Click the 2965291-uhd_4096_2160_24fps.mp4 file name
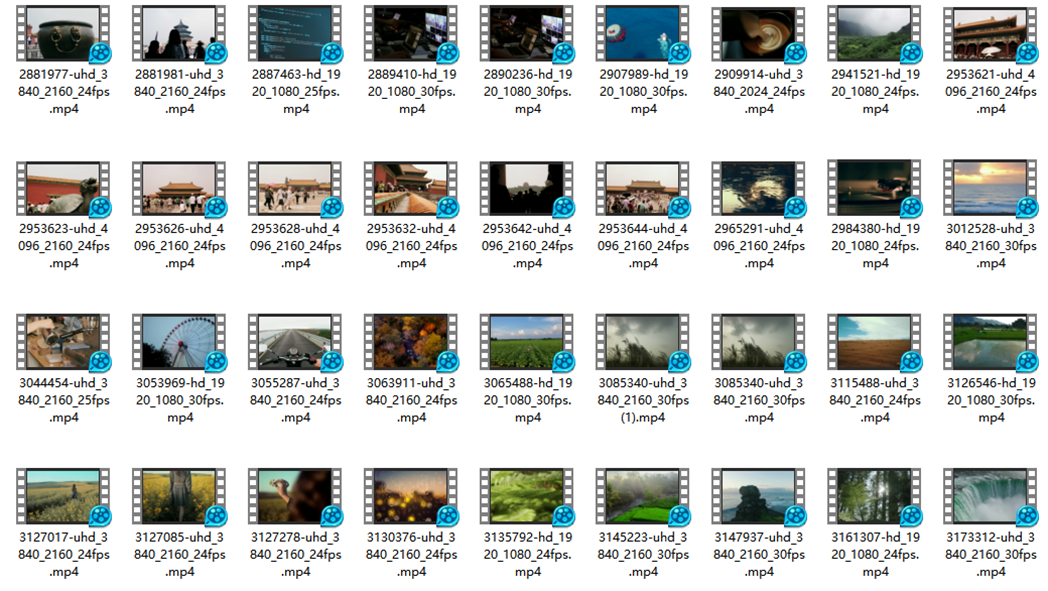 click(x=759, y=246)
